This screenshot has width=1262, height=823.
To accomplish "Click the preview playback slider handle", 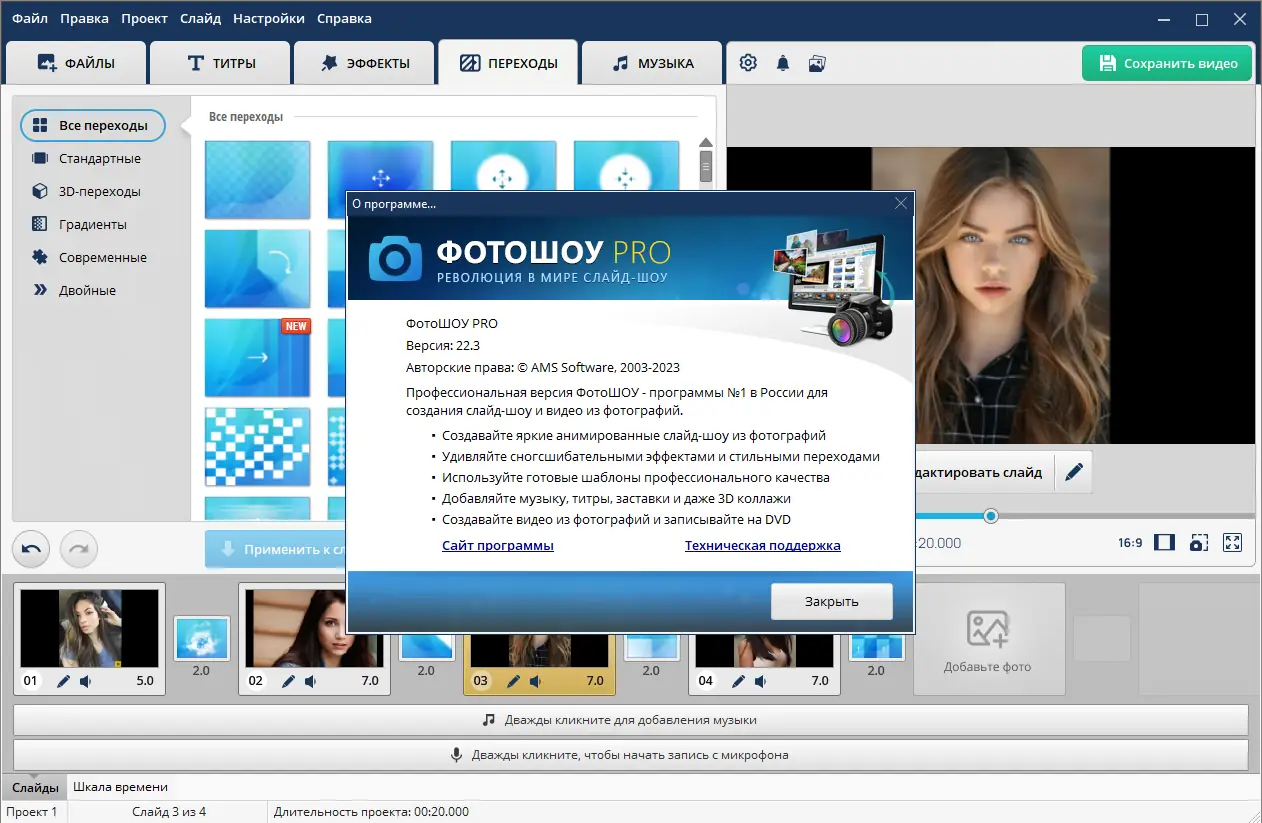I will point(991,516).
